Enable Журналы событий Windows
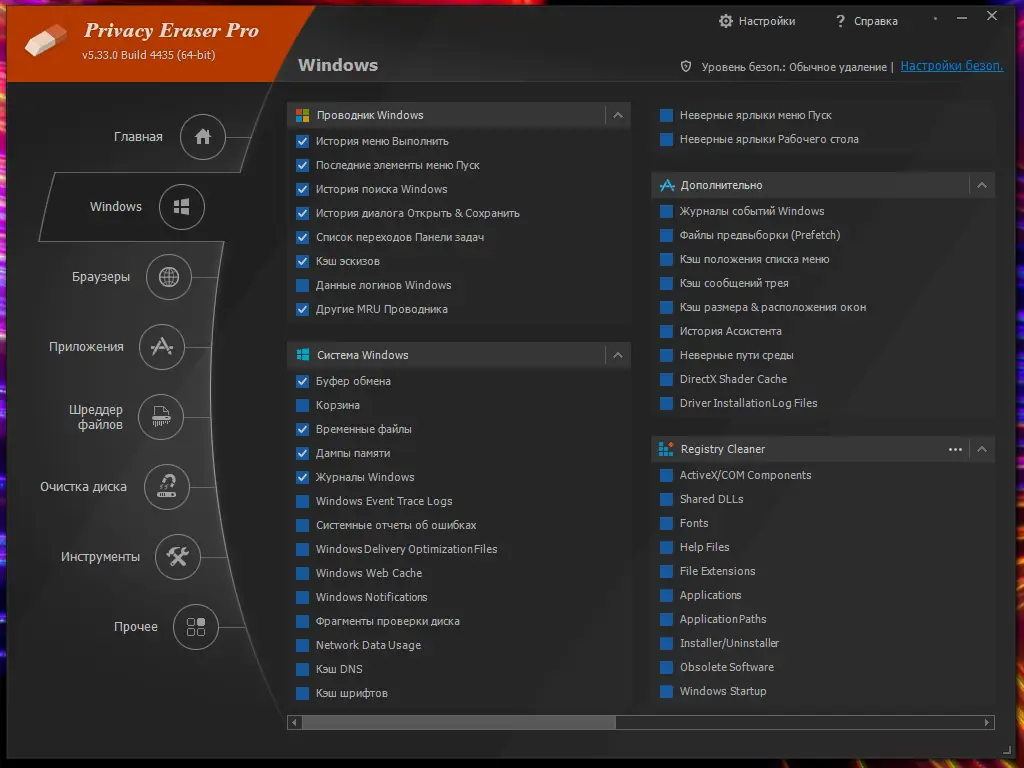This screenshot has height=768, width=1024. coord(665,211)
